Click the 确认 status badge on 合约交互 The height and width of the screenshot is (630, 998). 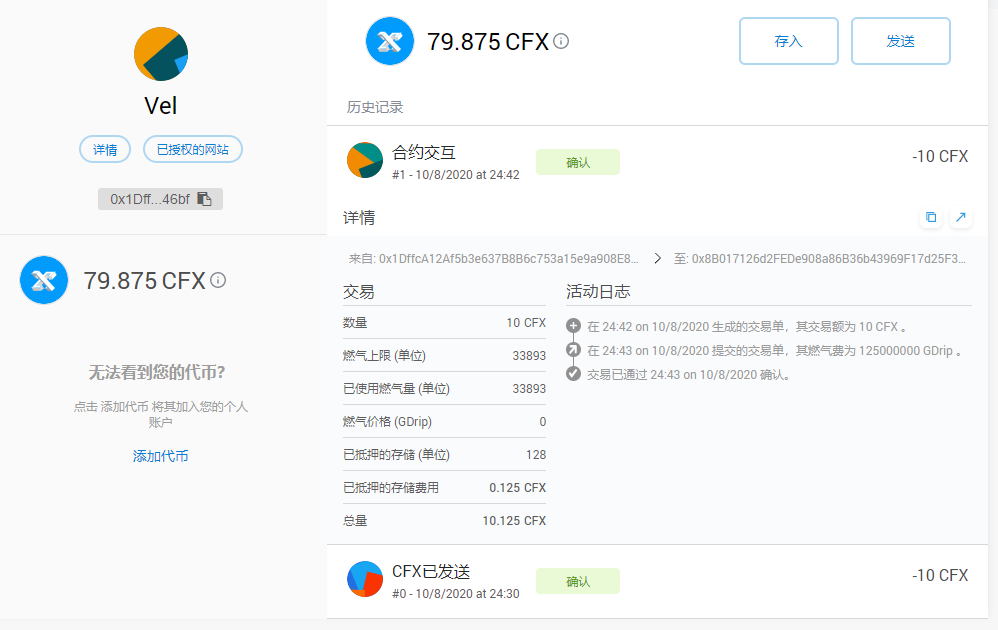pos(577,162)
